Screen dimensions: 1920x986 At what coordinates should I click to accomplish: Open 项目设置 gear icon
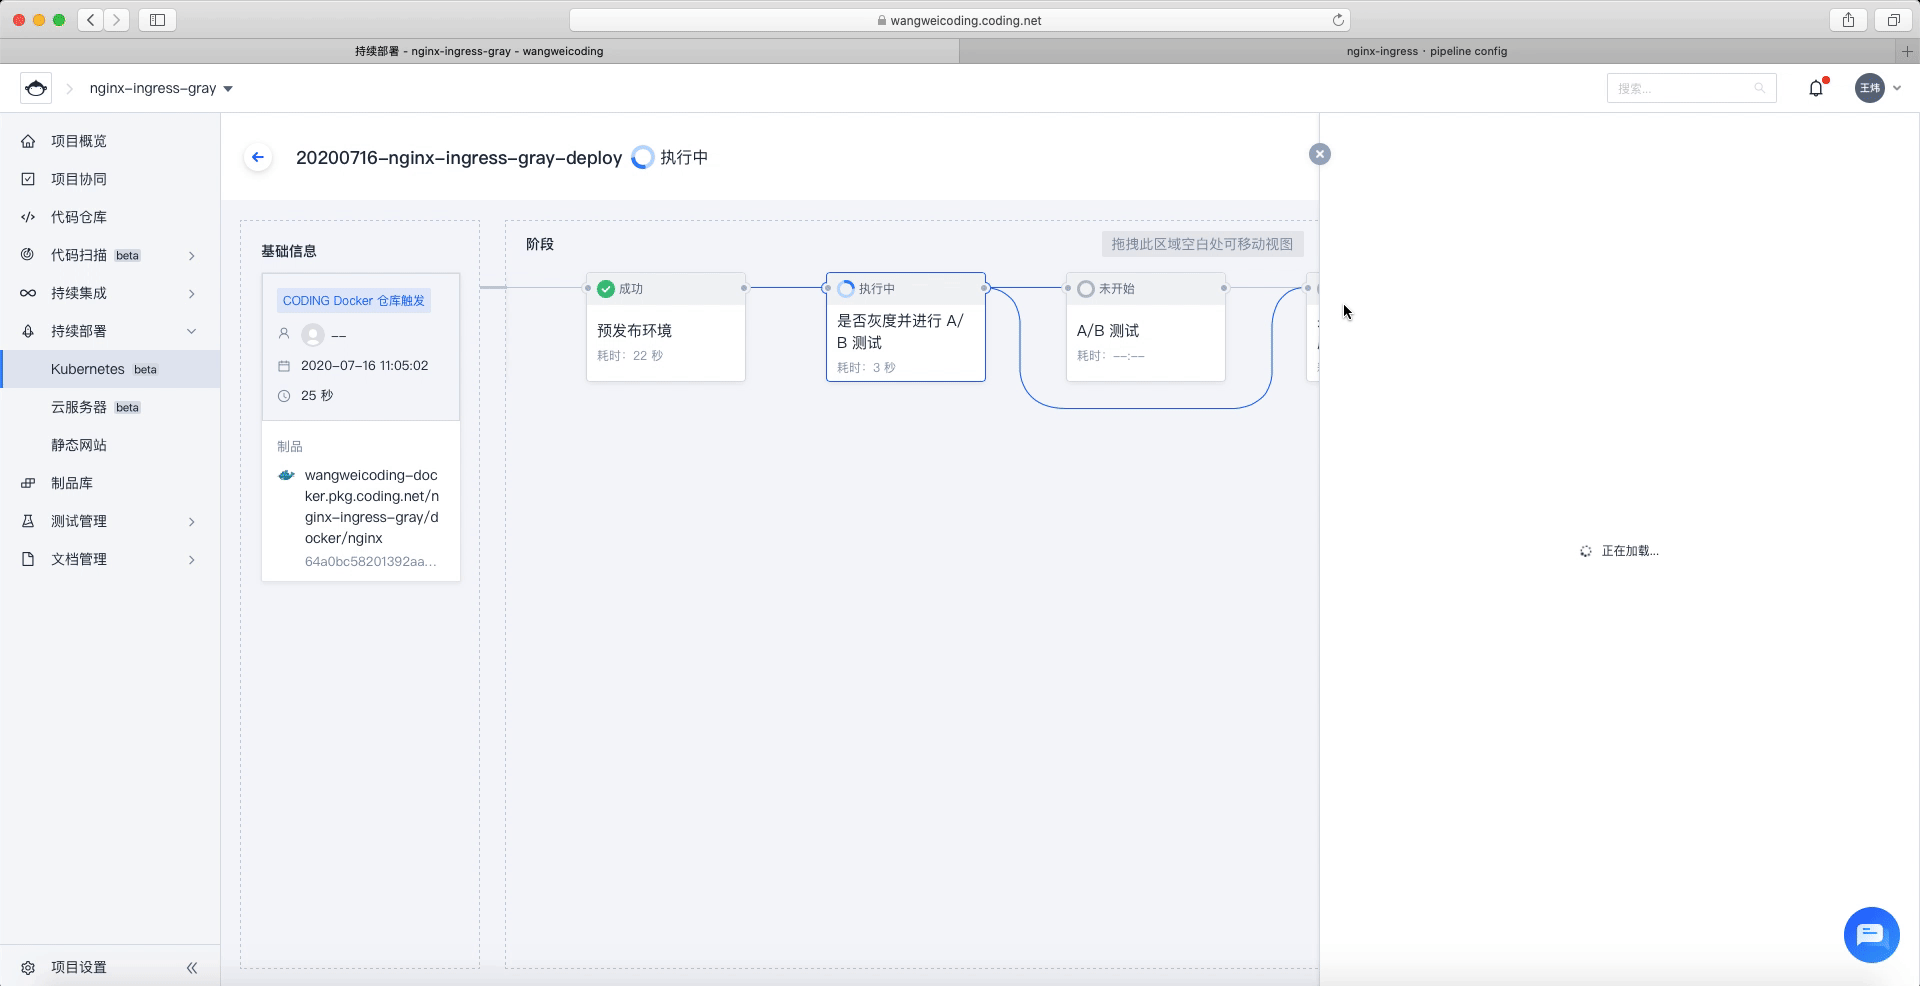[x=28, y=967]
